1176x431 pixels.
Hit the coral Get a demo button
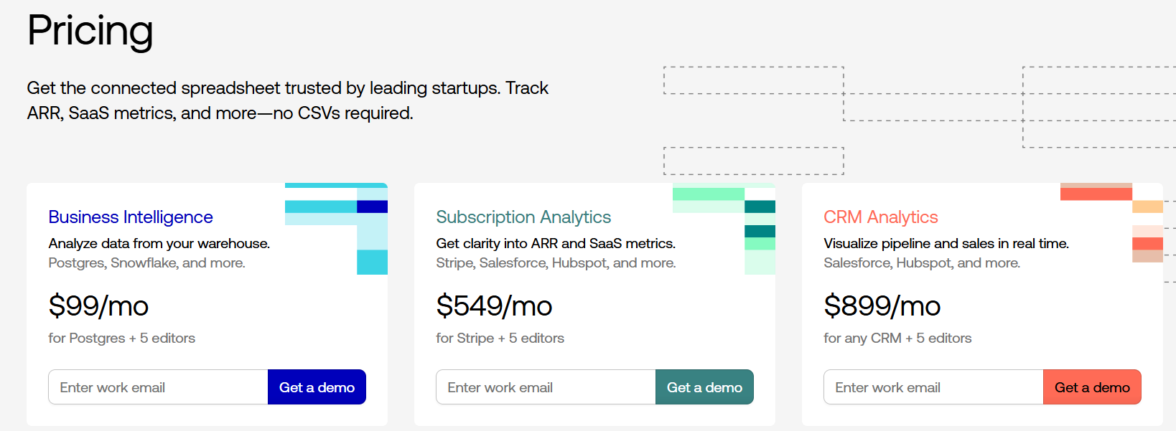click(x=1092, y=387)
